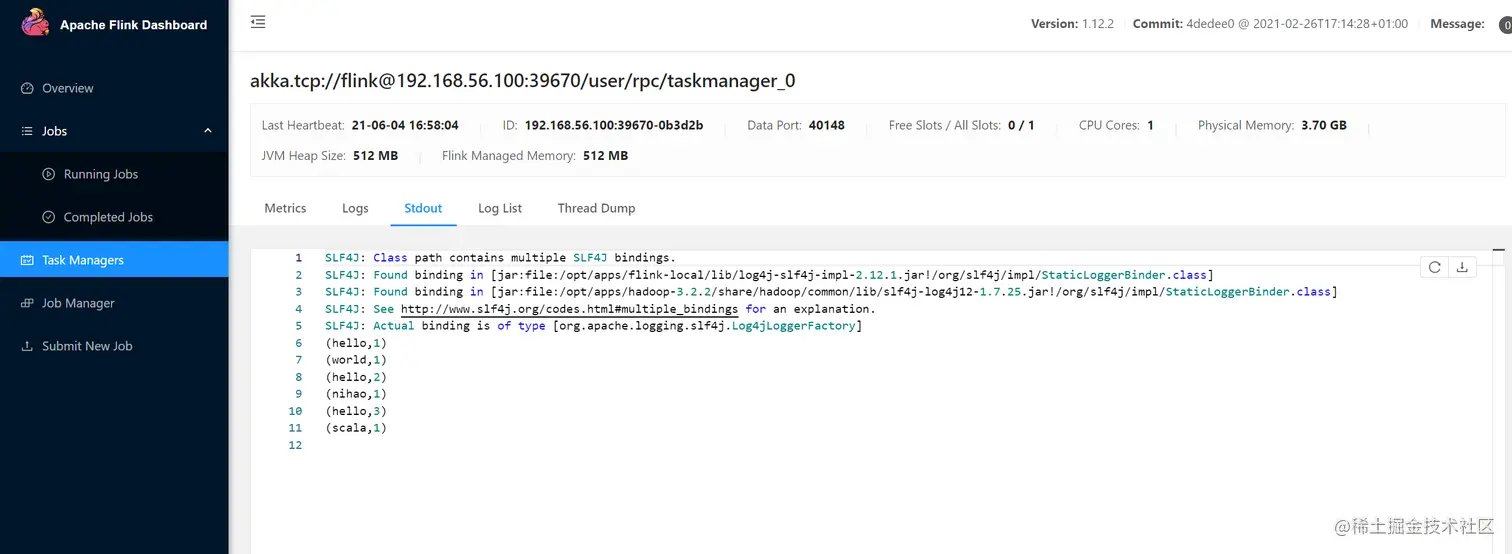The height and width of the screenshot is (554, 1512).
Task: Switch to the Thread Dump tab
Action: [x=596, y=208]
